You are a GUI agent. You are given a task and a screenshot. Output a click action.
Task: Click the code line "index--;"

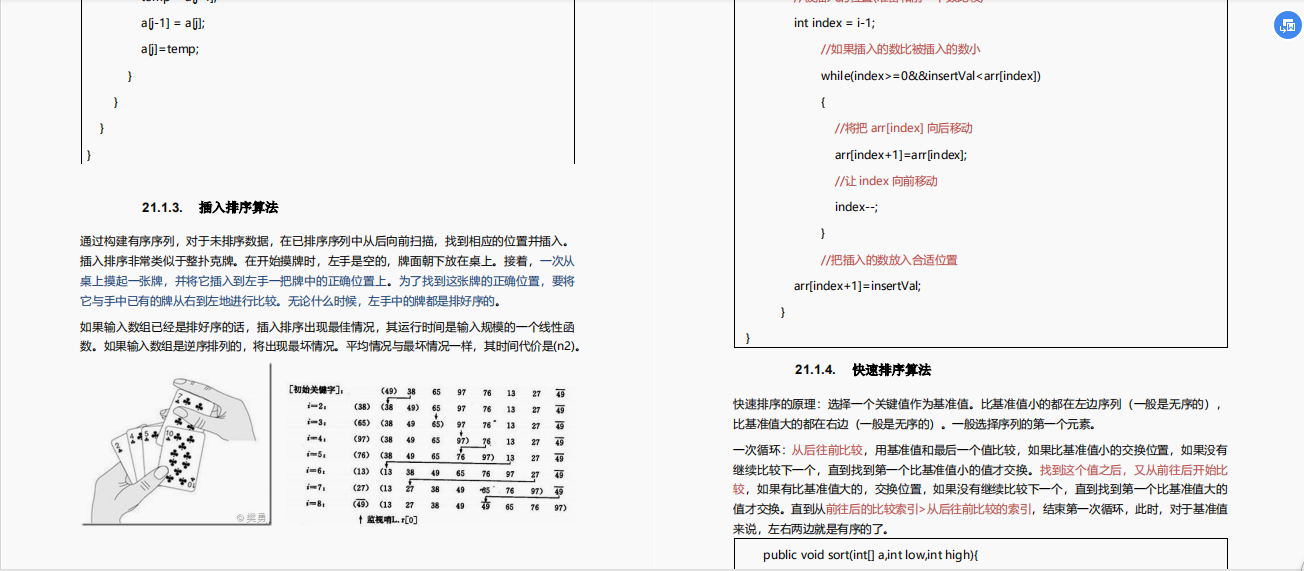856,207
